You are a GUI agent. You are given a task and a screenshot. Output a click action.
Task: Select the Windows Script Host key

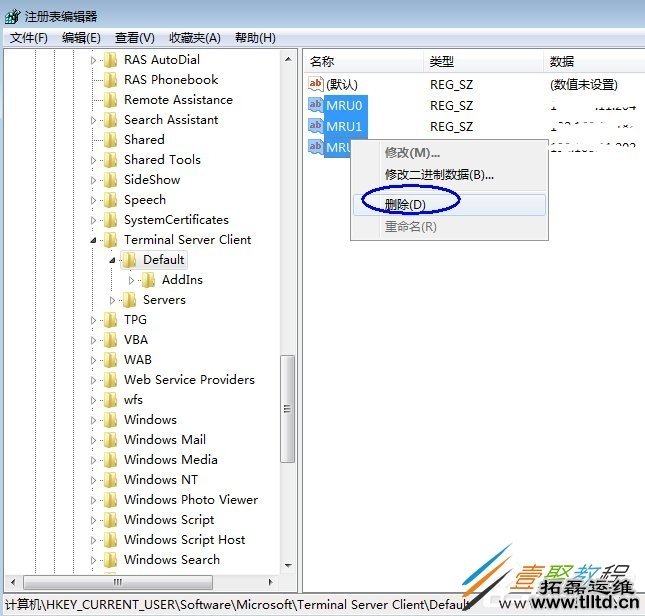click(x=184, y=540)
